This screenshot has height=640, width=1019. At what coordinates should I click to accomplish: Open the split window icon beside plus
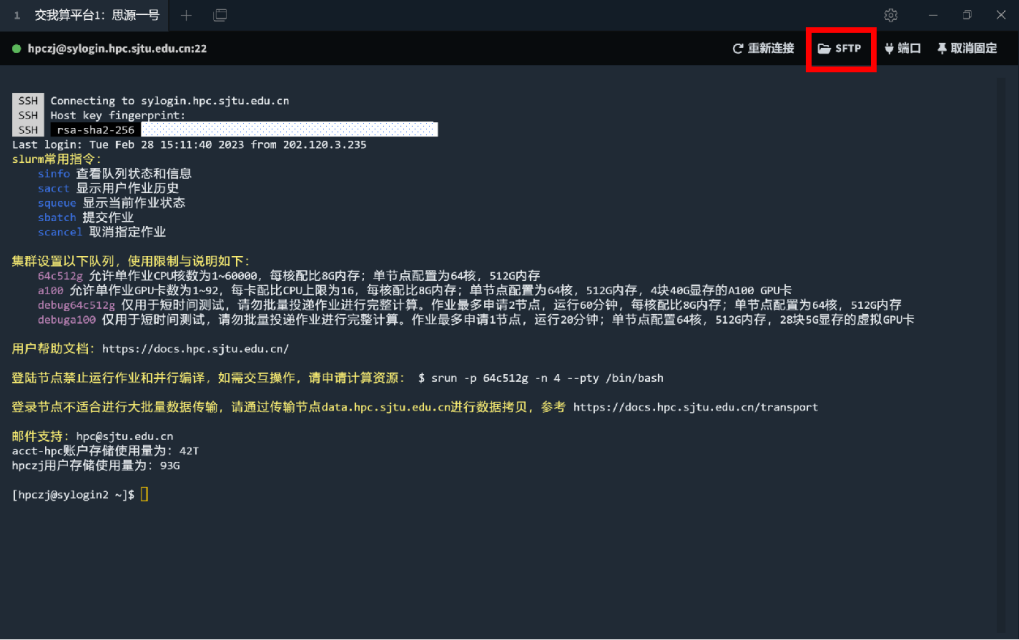[220, 15]
